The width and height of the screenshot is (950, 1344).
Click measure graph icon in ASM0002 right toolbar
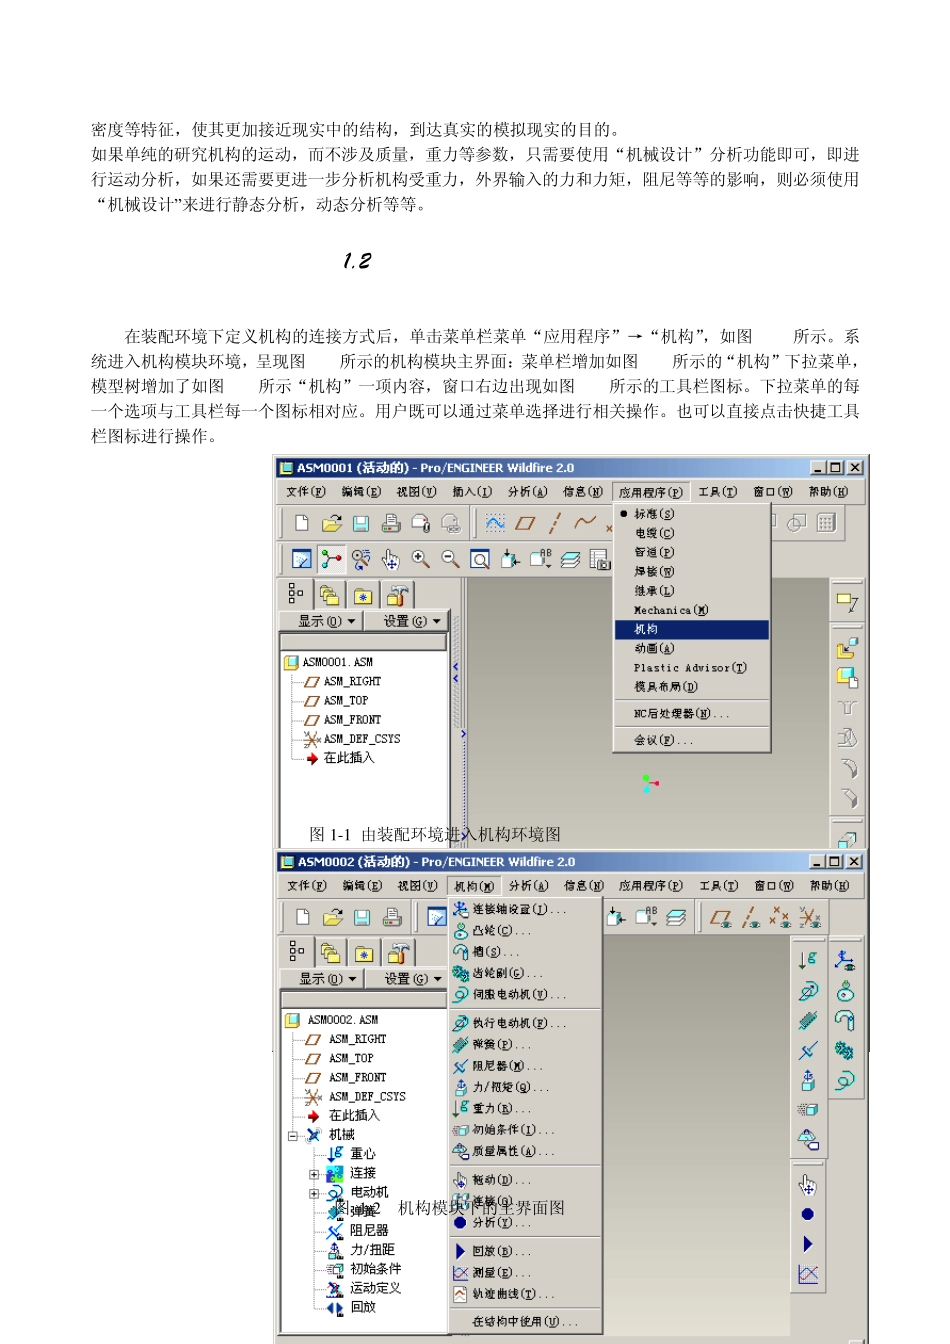[808, 1274]
